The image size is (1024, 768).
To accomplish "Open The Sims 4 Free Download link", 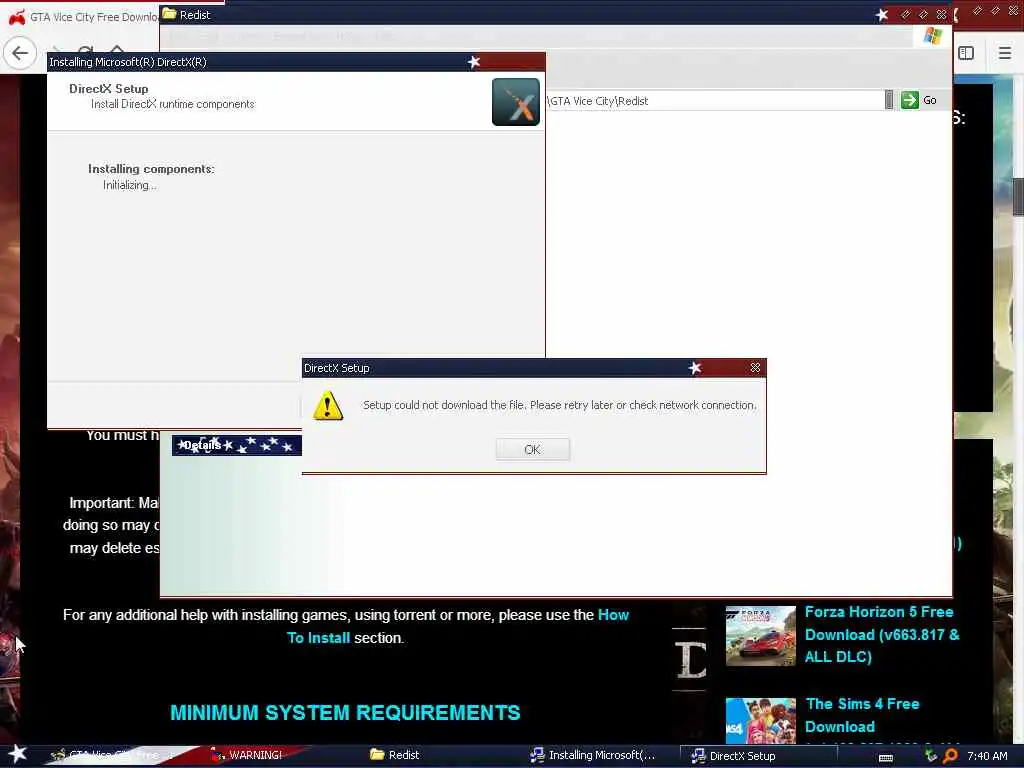I will 862,715.
